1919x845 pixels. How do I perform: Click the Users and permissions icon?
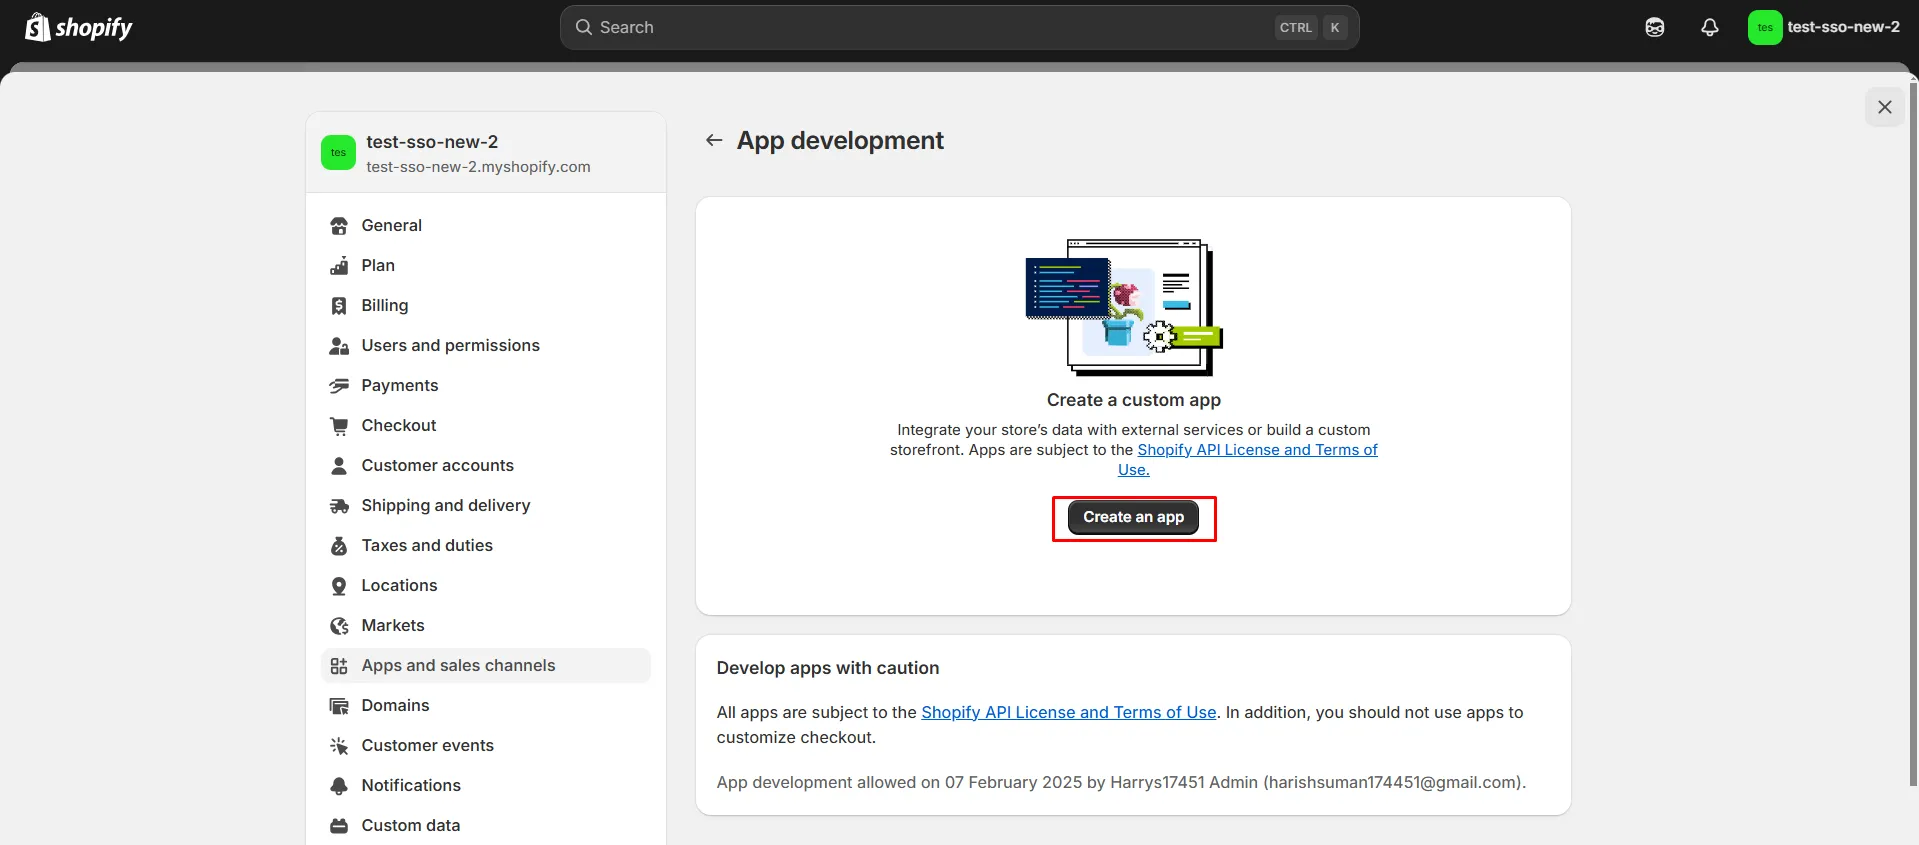click(339, 346)
